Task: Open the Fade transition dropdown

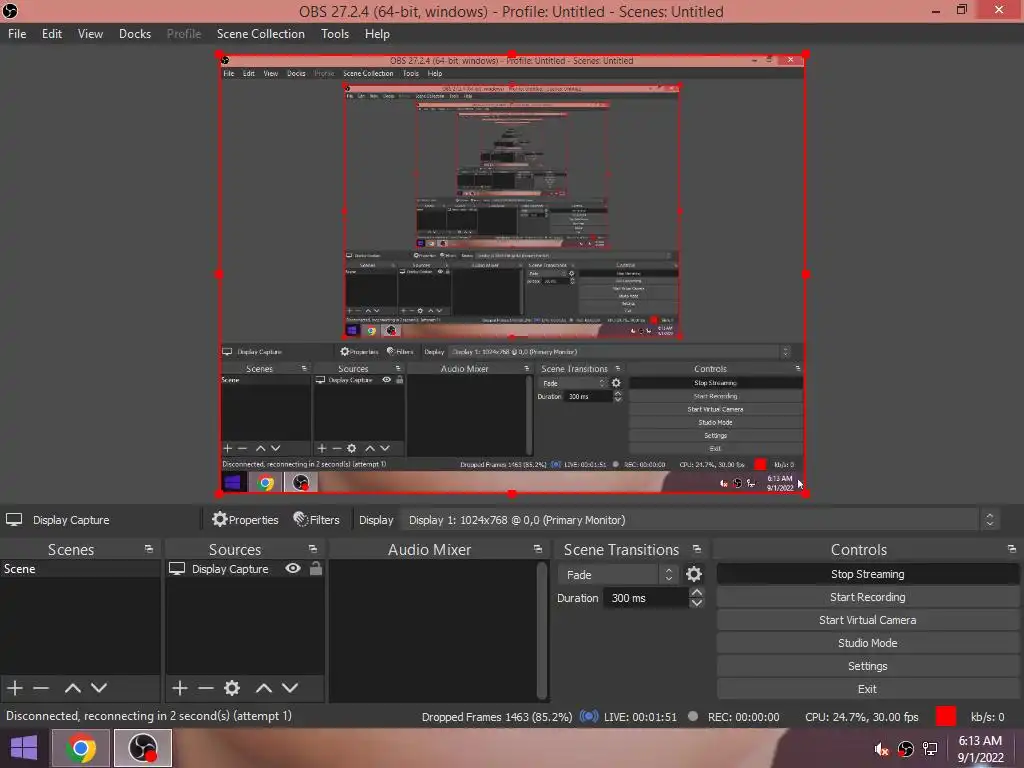Action: [x=618, y=575]
